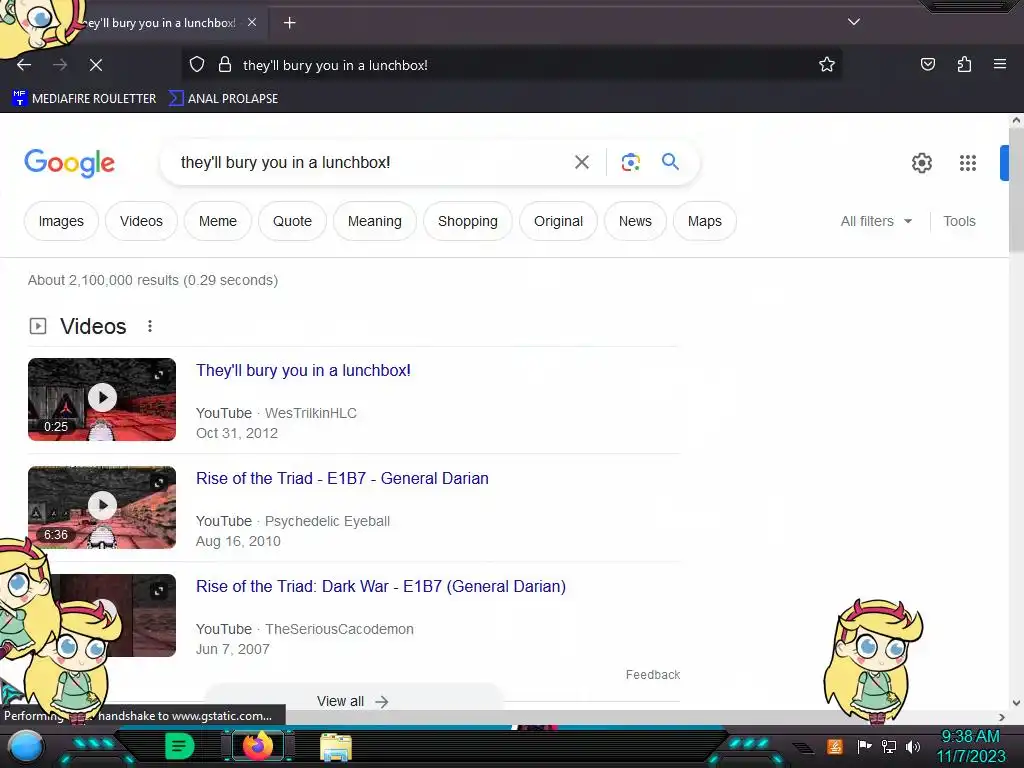Expand preview on the 0:25 thumbnail
Image resolution: width=1024 pixels, height=768 pixels.
click(159, 375)
